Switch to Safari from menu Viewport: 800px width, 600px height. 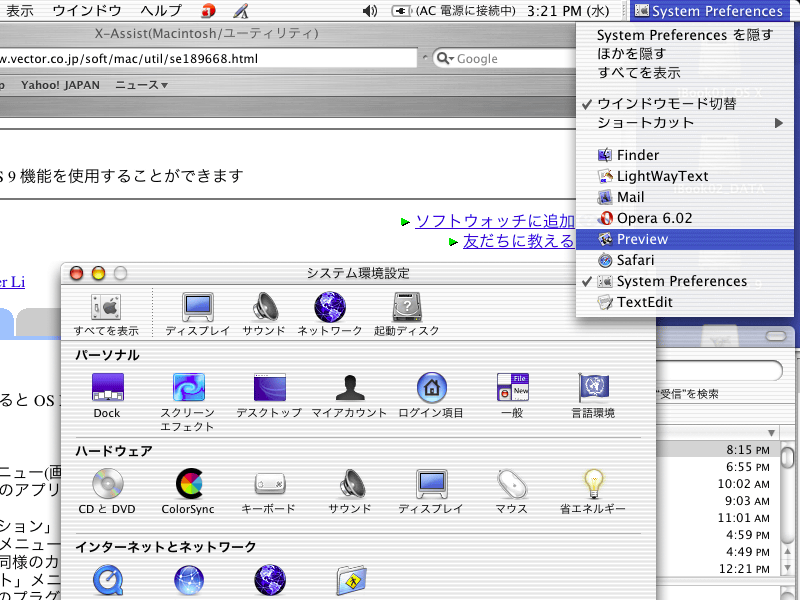685,260
